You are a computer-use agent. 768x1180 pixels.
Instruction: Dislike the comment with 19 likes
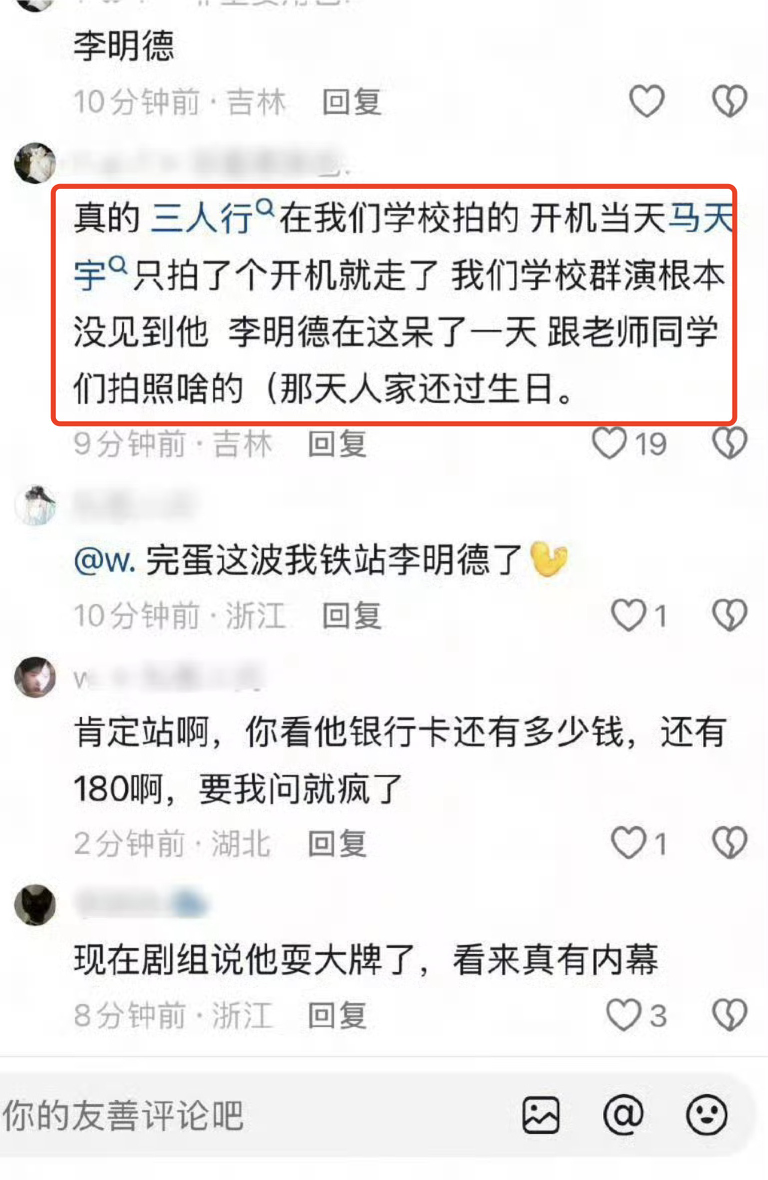click(x=729, y=442)
